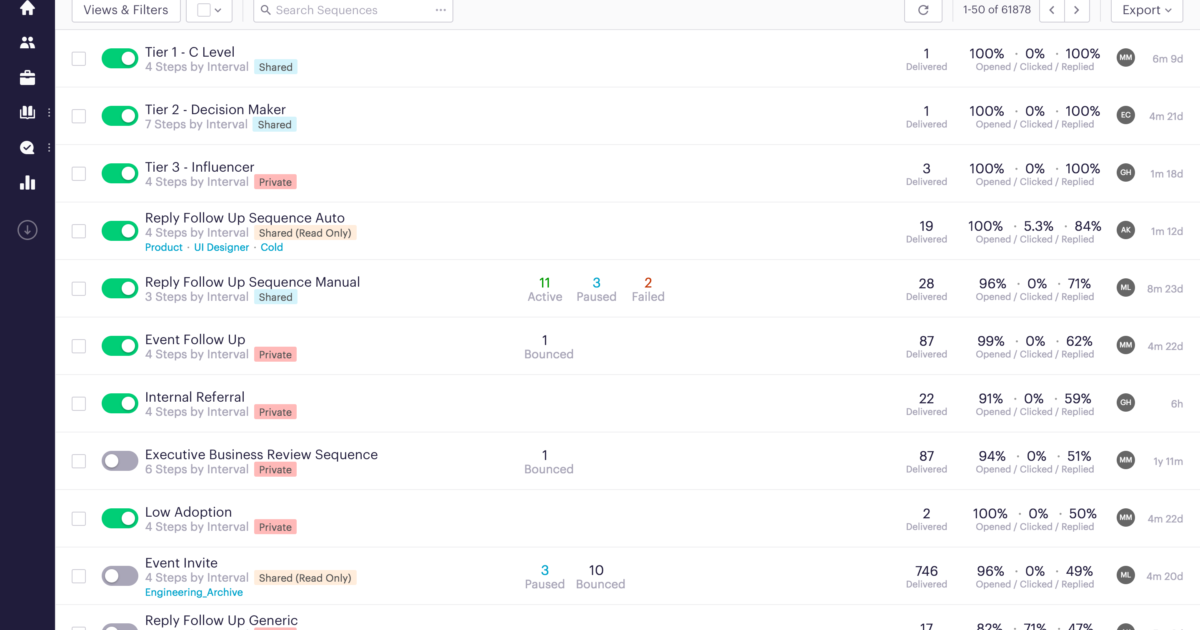1200x630 pixels.
Task: Select the Sequences chat bubble icon
Action: [x=26, y=147]
